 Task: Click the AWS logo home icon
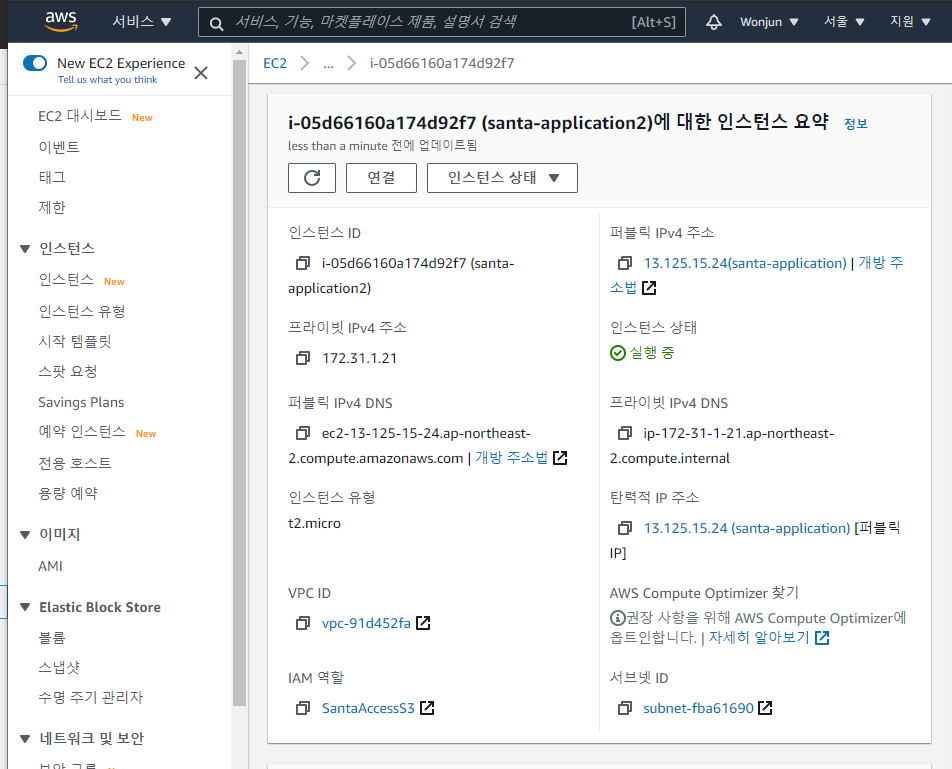coord(61,21)
